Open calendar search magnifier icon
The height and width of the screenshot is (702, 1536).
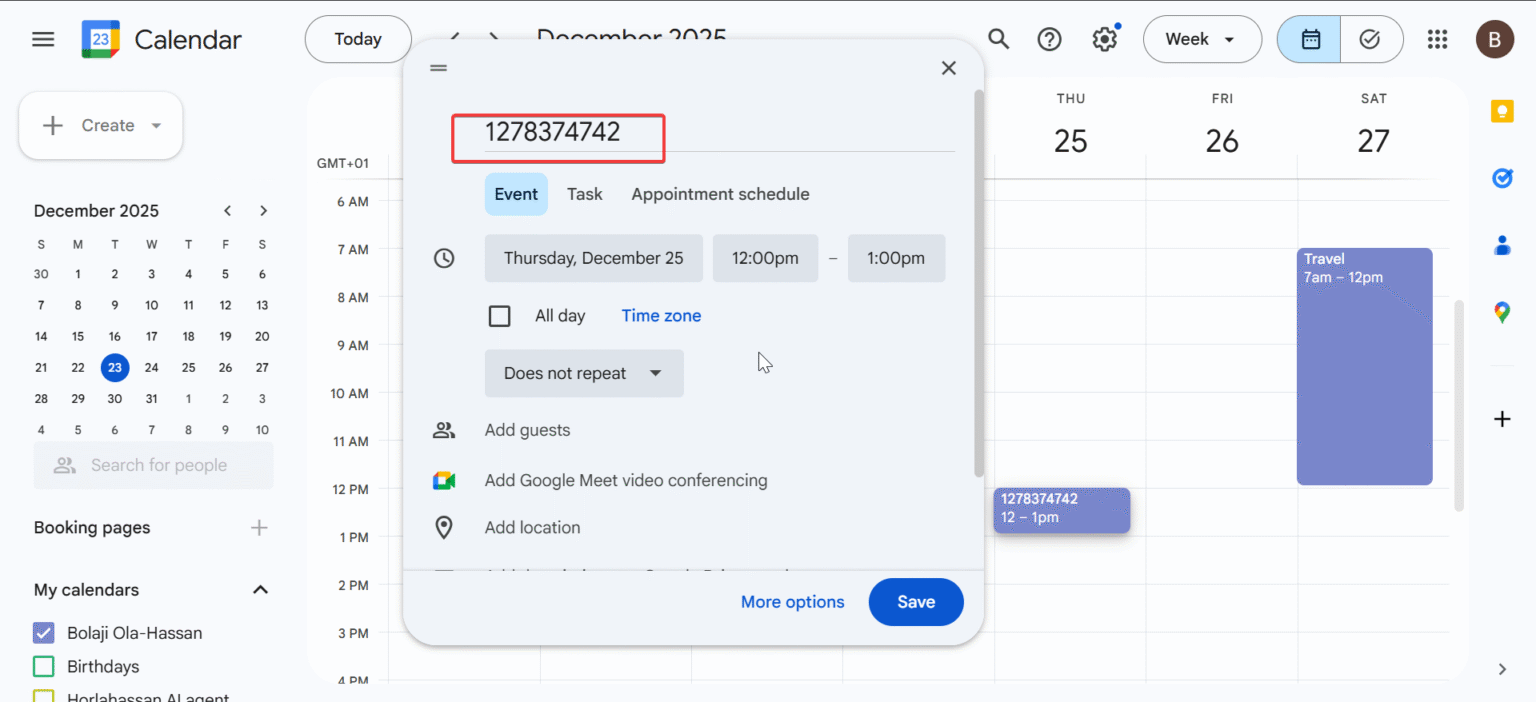coord(998,39)
